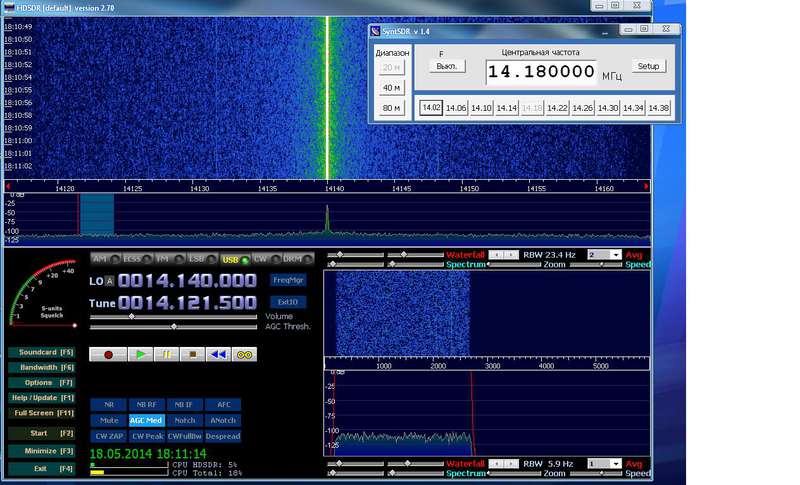This screenshot has height=485, width=800.
Task: Rewind using the blue double-arrow button
Action: [218, 354]
